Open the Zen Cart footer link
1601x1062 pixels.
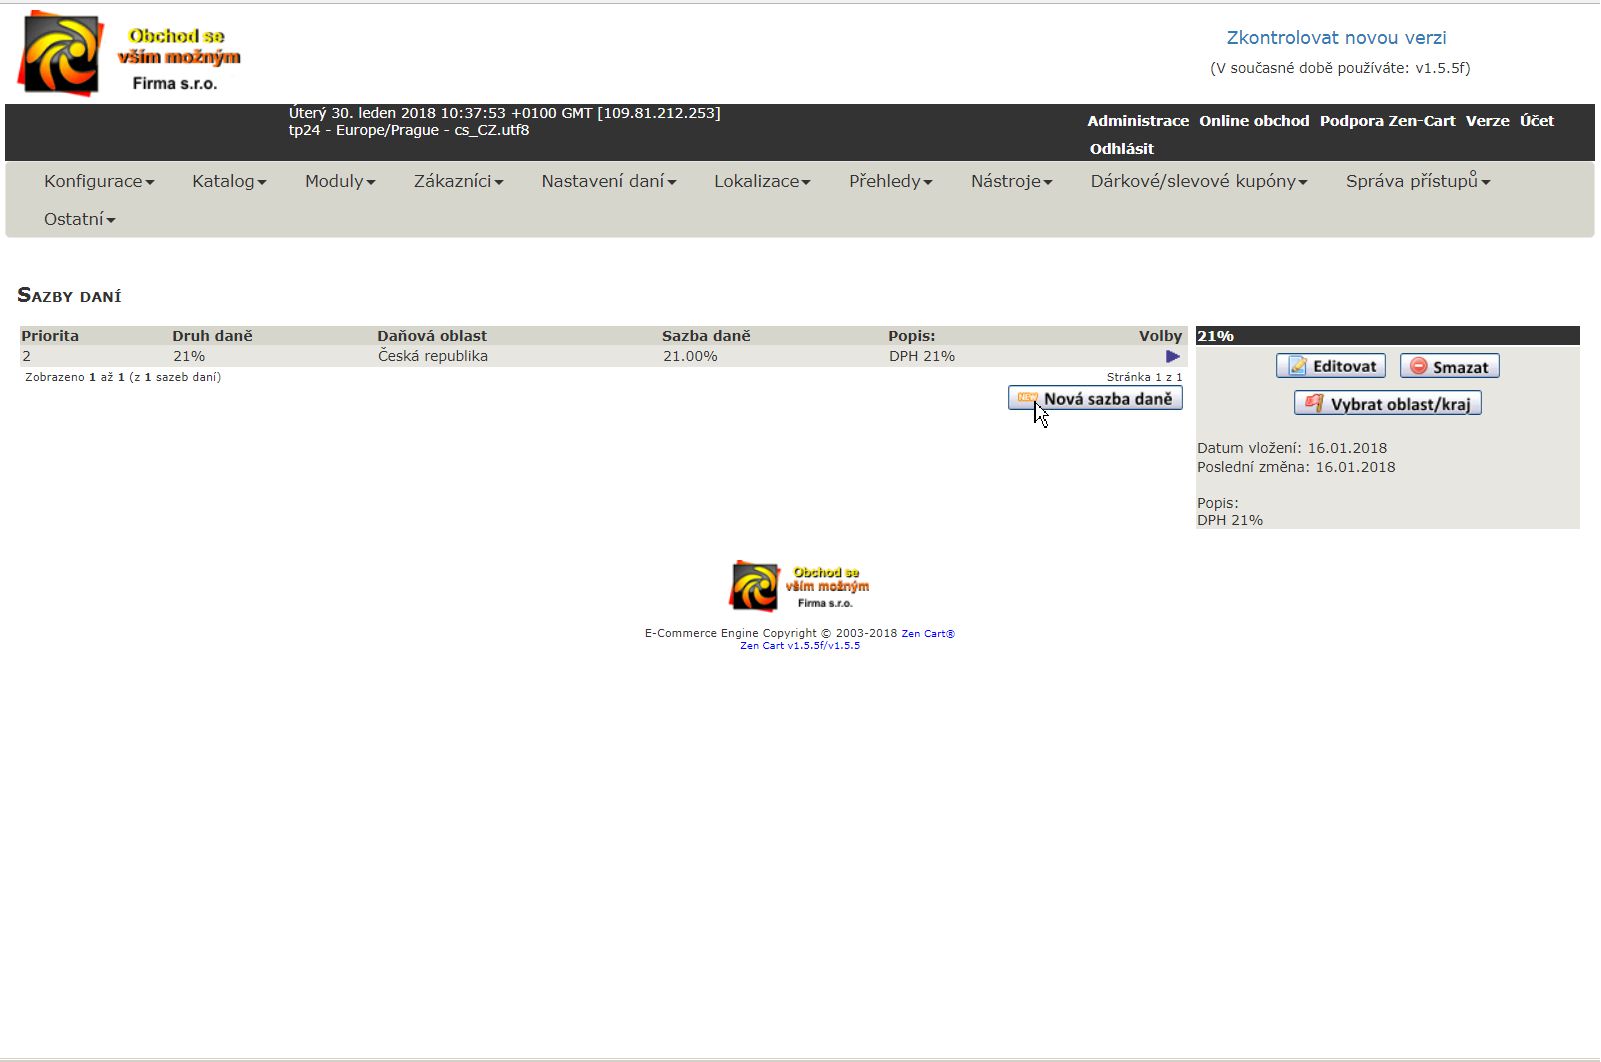pos(927,634)
